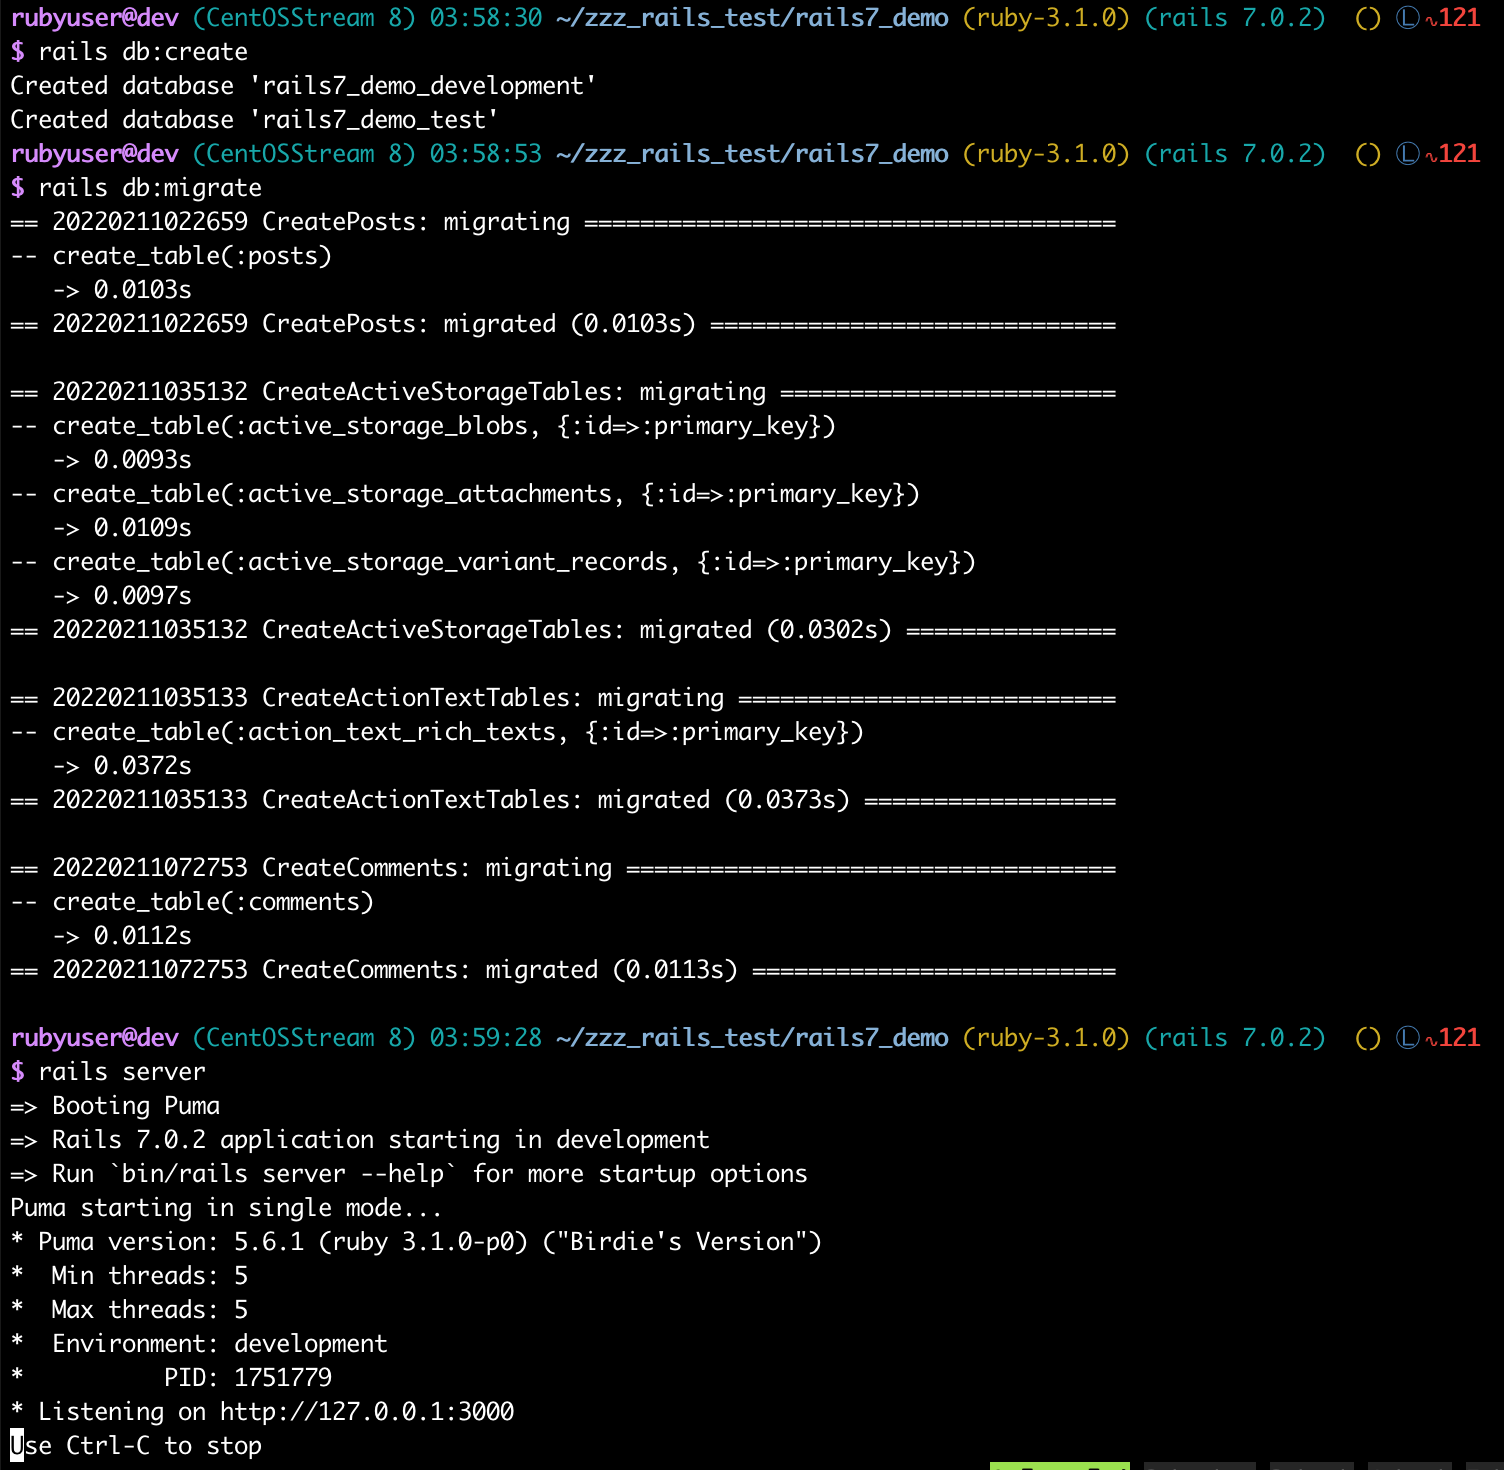Click the 'rails server' command text
Image resolution: width=1504 pixels, height=1470 pixels.
click(122, 1072)
